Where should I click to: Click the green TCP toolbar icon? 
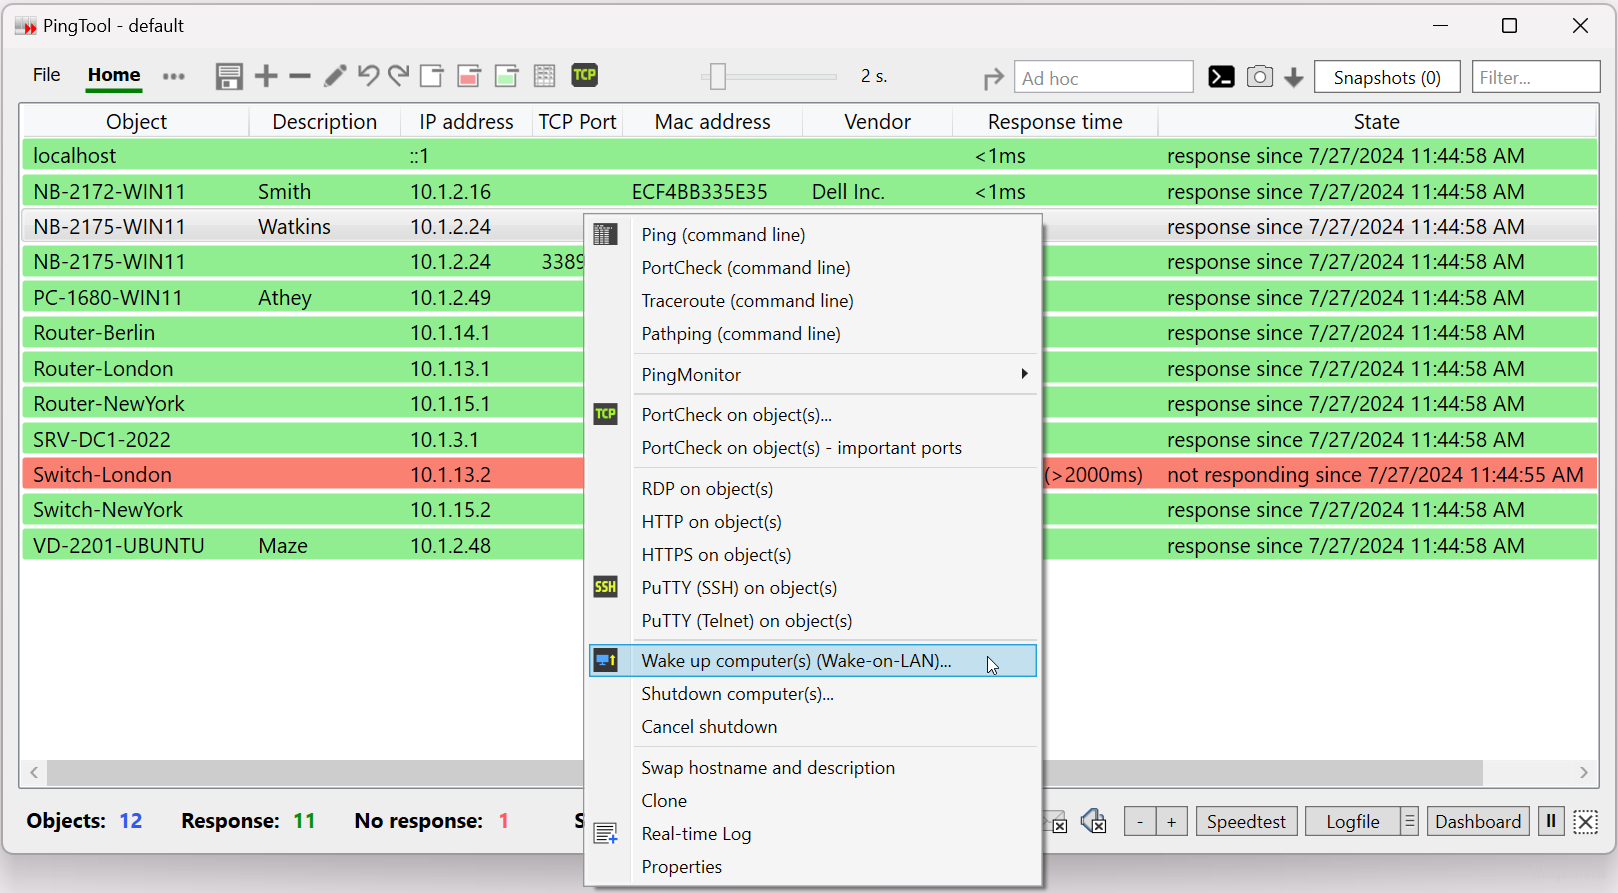click(584, 75)
